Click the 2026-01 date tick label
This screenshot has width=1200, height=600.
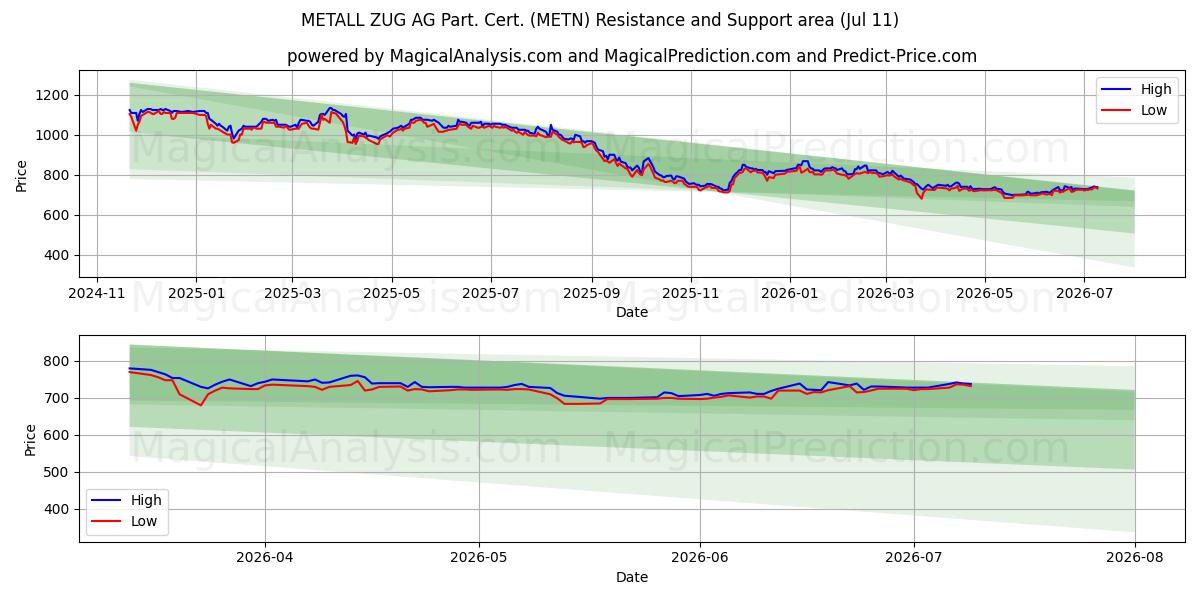coord(789,294)
